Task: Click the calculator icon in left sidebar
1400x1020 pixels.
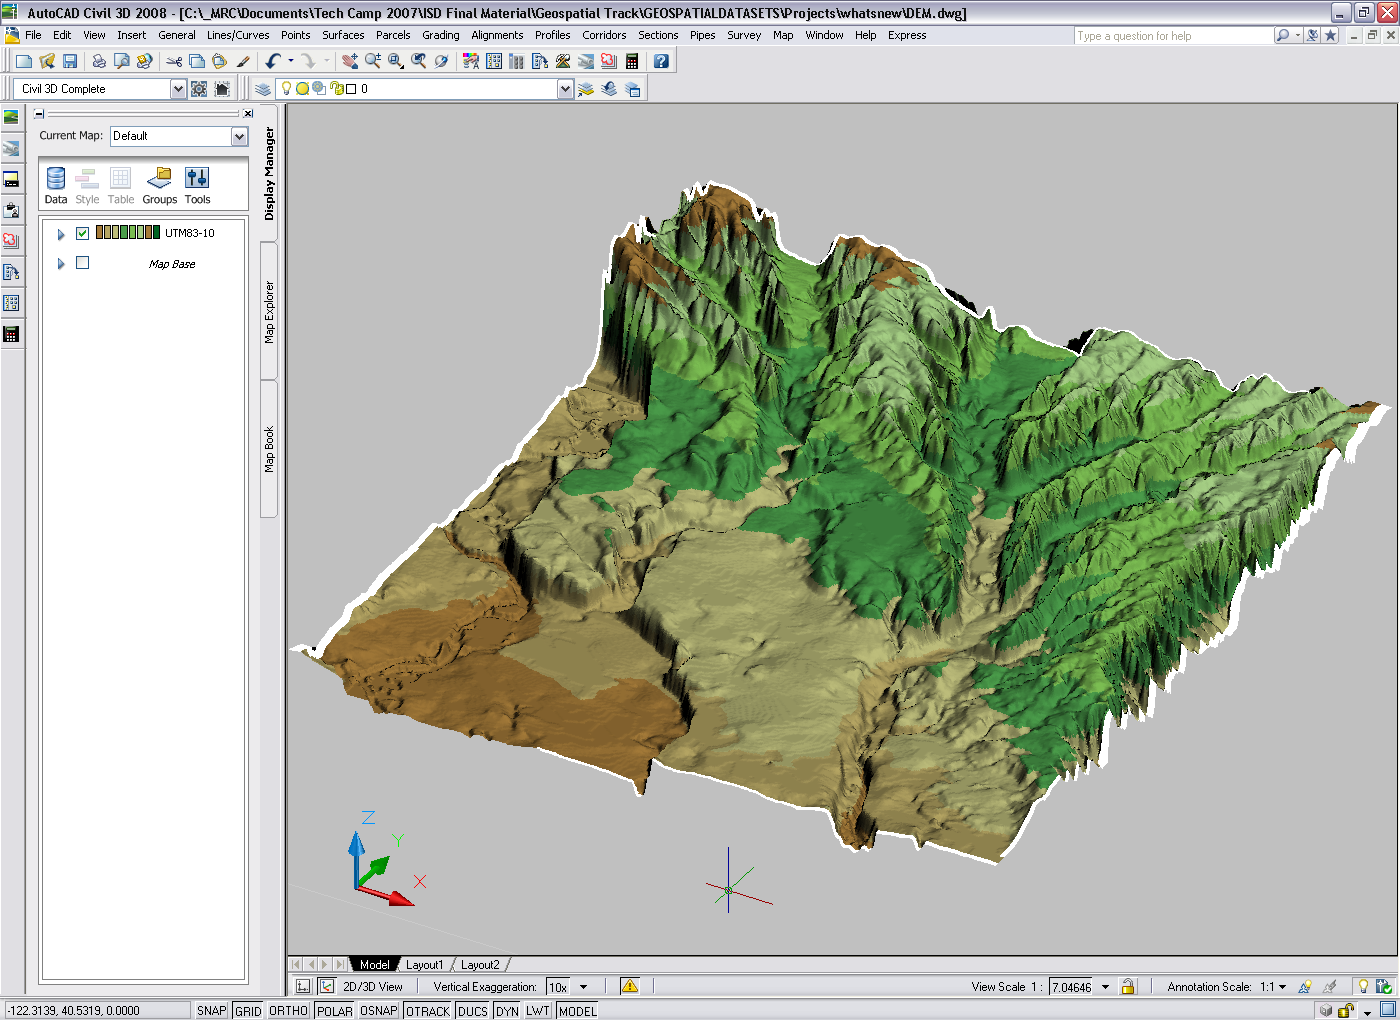Action: click(11, 334)
